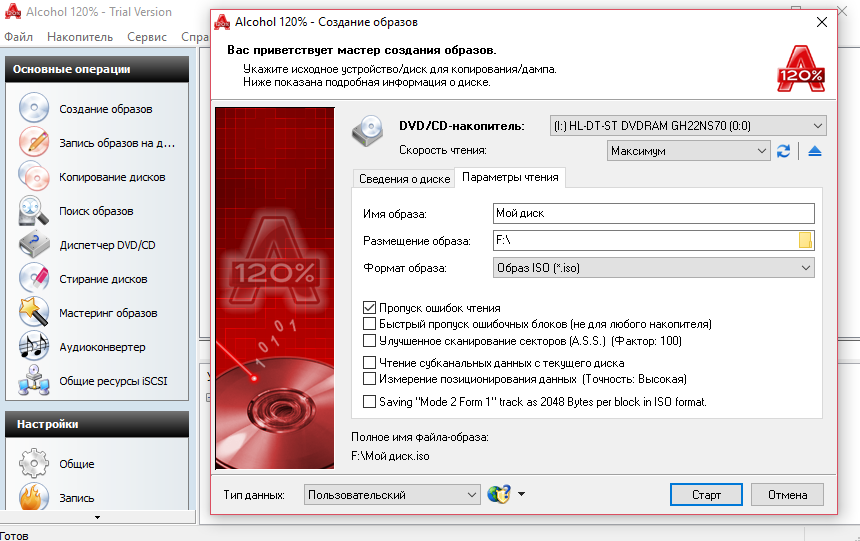
Task: Click the Alcohol icon in the dialog title bar
Action: point(222,22)
